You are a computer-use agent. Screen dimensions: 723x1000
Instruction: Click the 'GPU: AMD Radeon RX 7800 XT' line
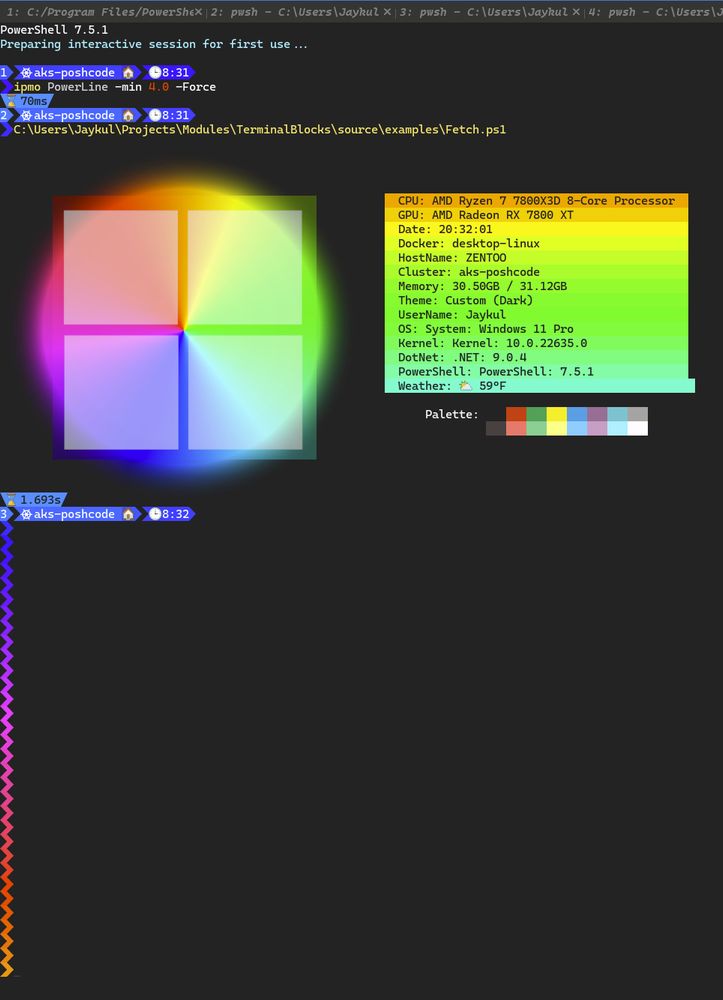tap(536, 215)
